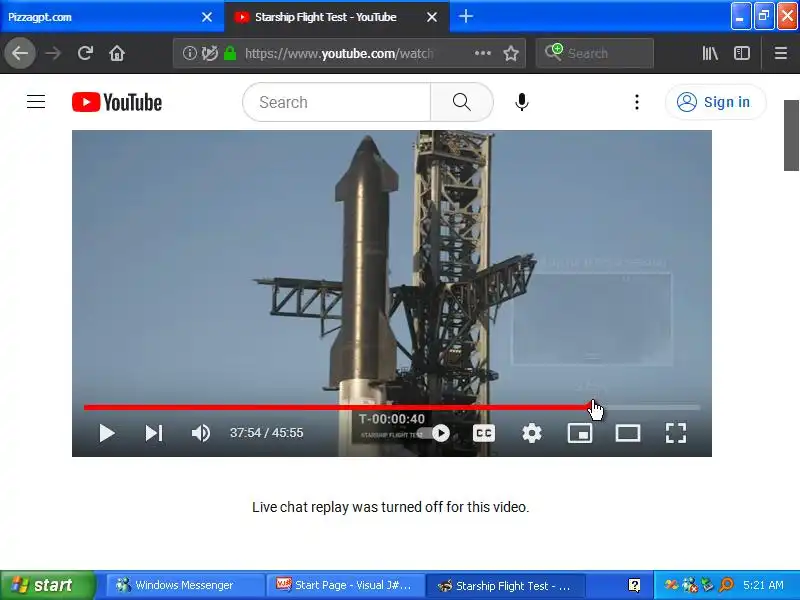Go to the YouTube home logo
The width and height of the screenshot is (800, 600).
pyautogui.click(x=117, y=102)
